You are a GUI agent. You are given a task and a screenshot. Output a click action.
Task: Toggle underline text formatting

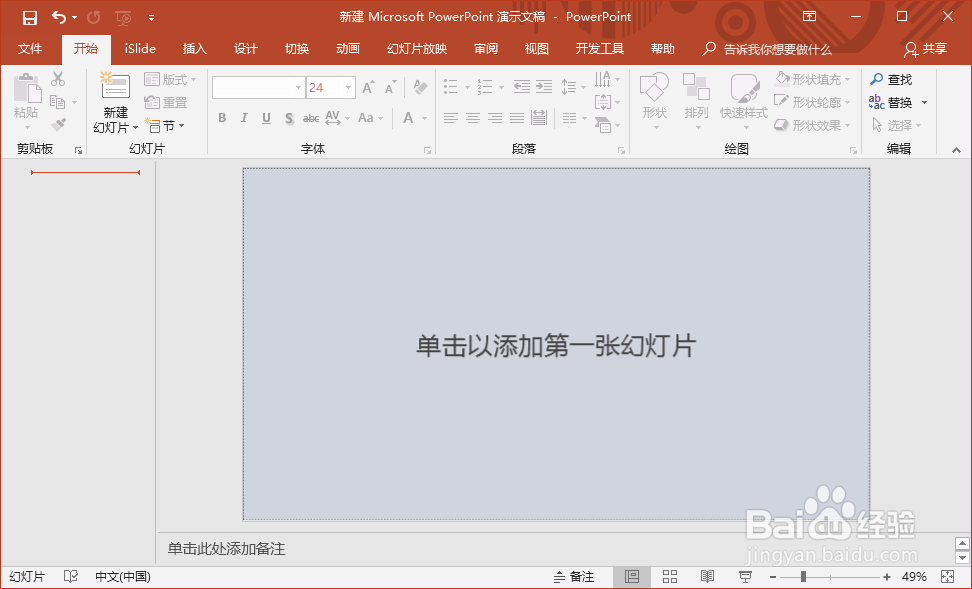(265, 118)
